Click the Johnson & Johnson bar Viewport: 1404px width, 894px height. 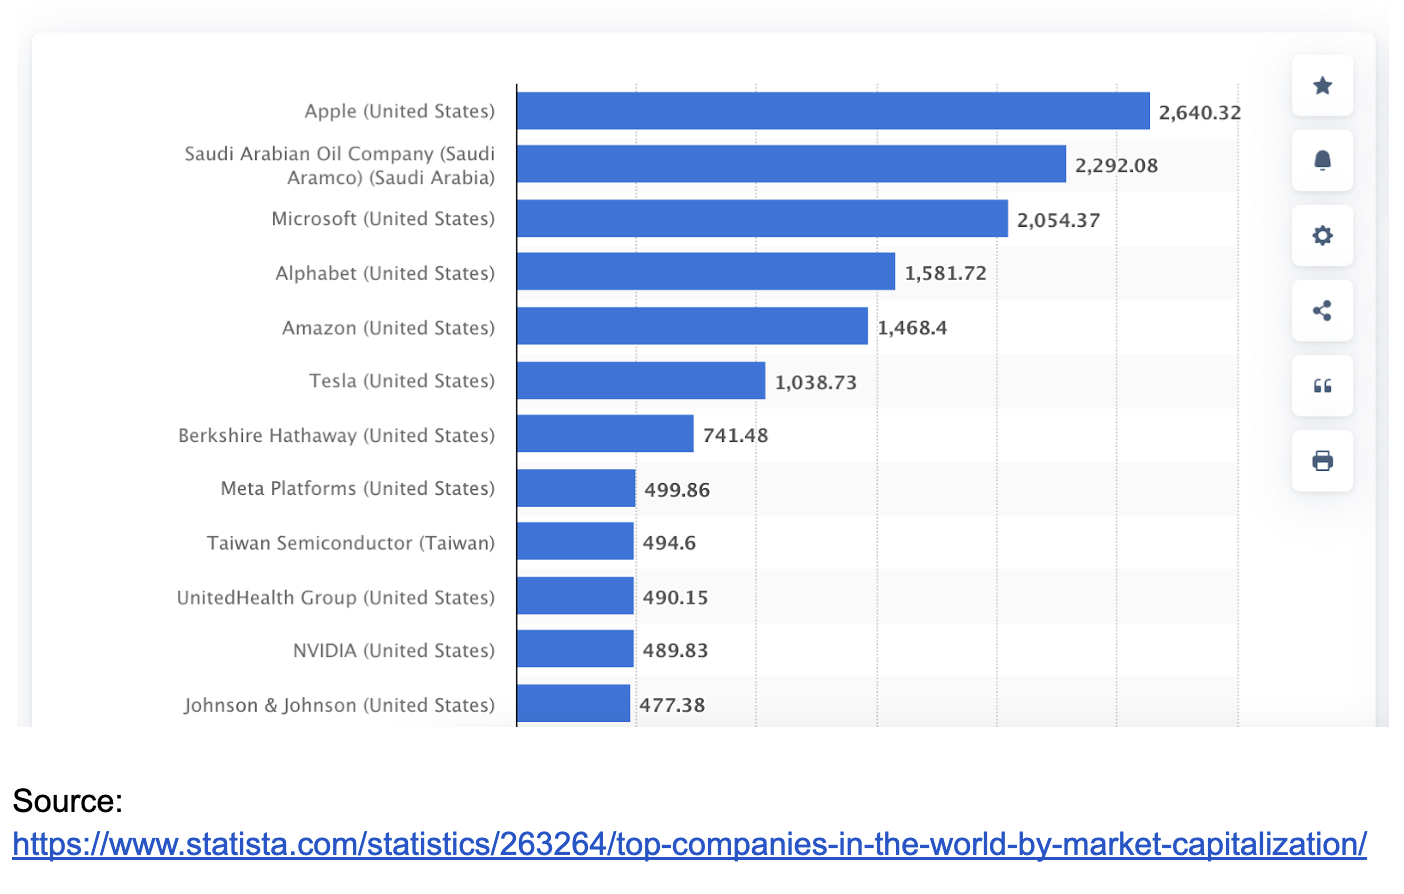(573, 703)
